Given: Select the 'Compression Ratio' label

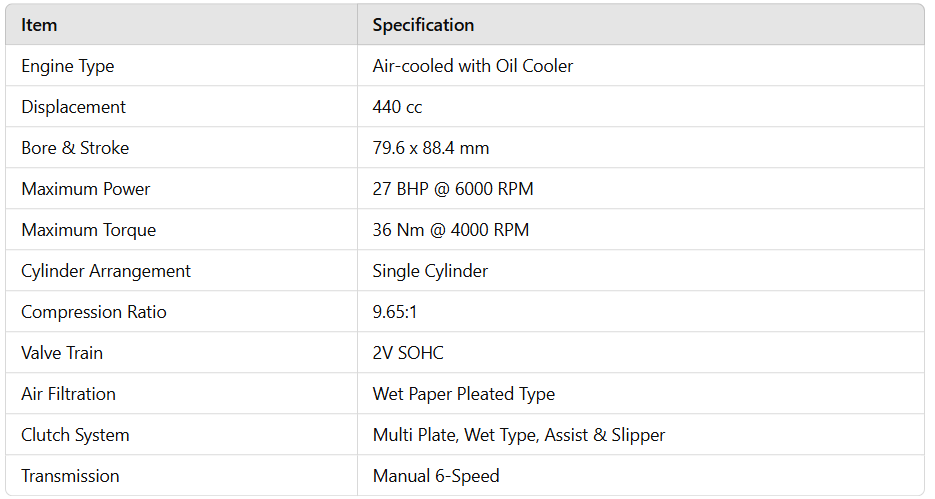Looking at the screenshot, I should [94, 312].
